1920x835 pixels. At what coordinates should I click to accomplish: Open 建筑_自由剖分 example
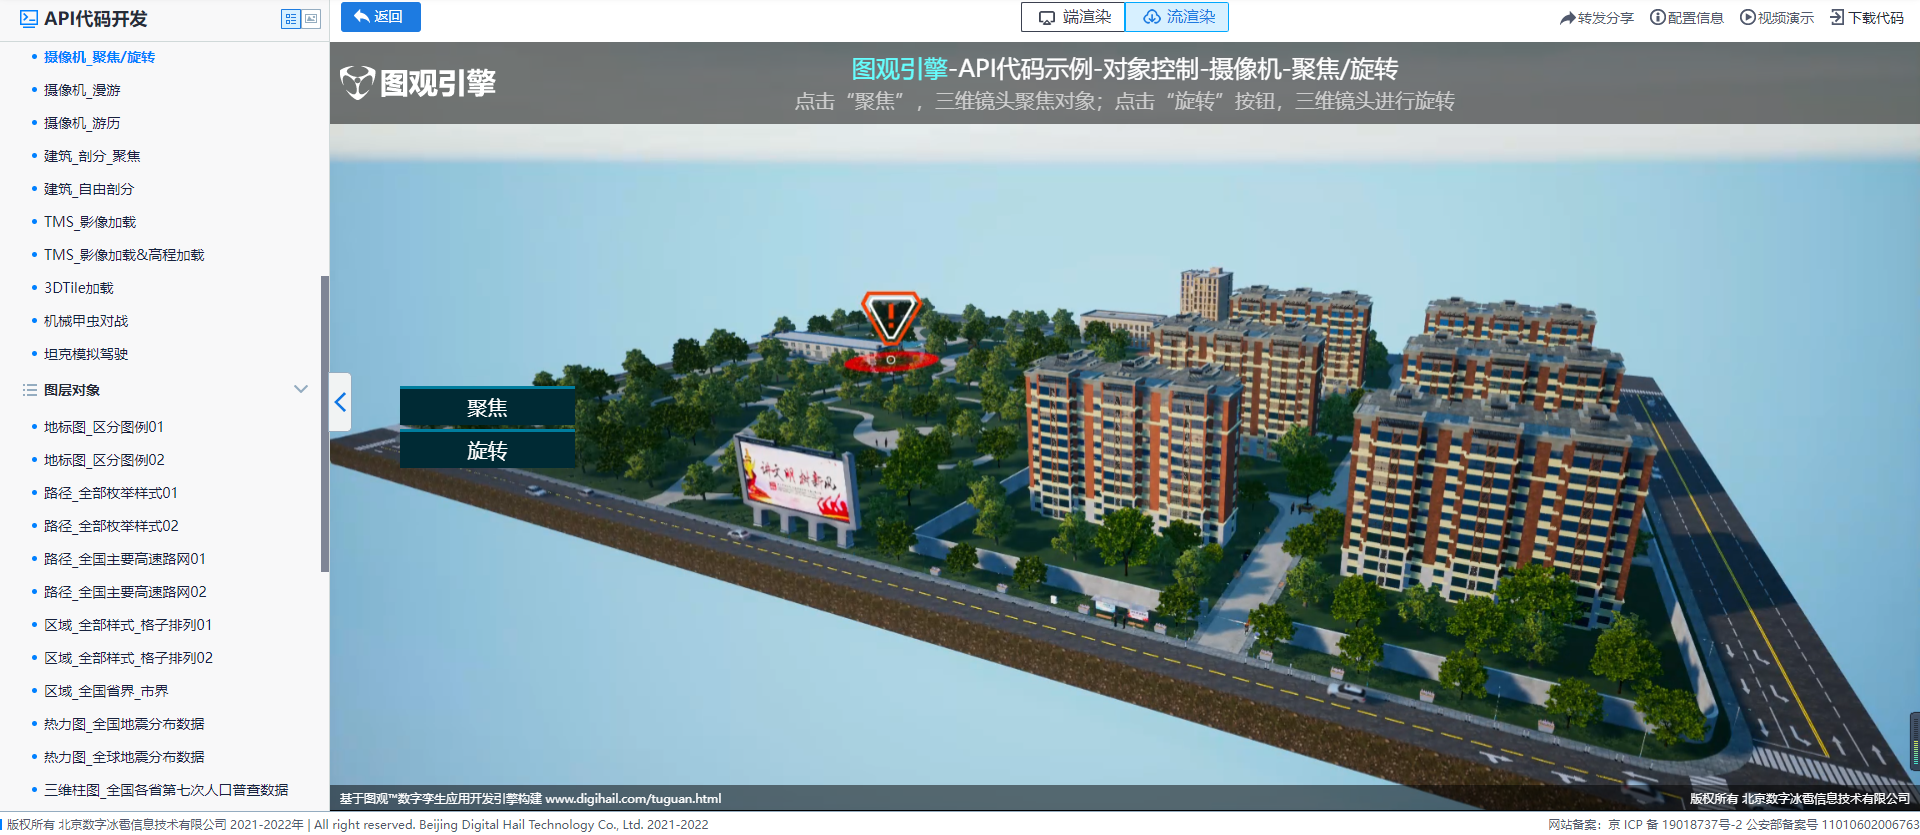[89, 189]
